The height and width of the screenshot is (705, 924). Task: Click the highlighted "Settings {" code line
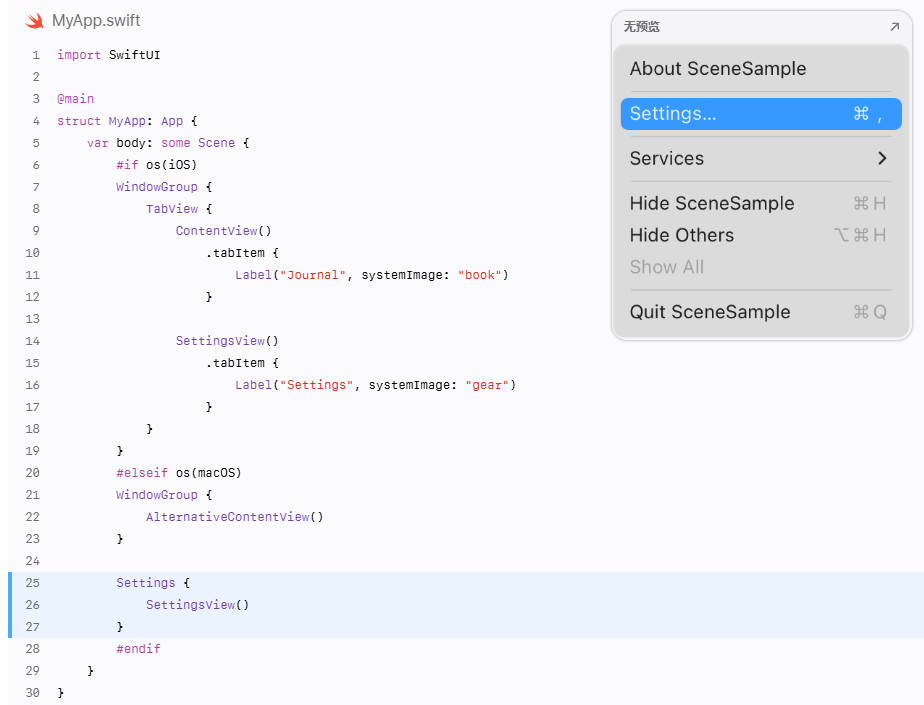pos(153,583)
